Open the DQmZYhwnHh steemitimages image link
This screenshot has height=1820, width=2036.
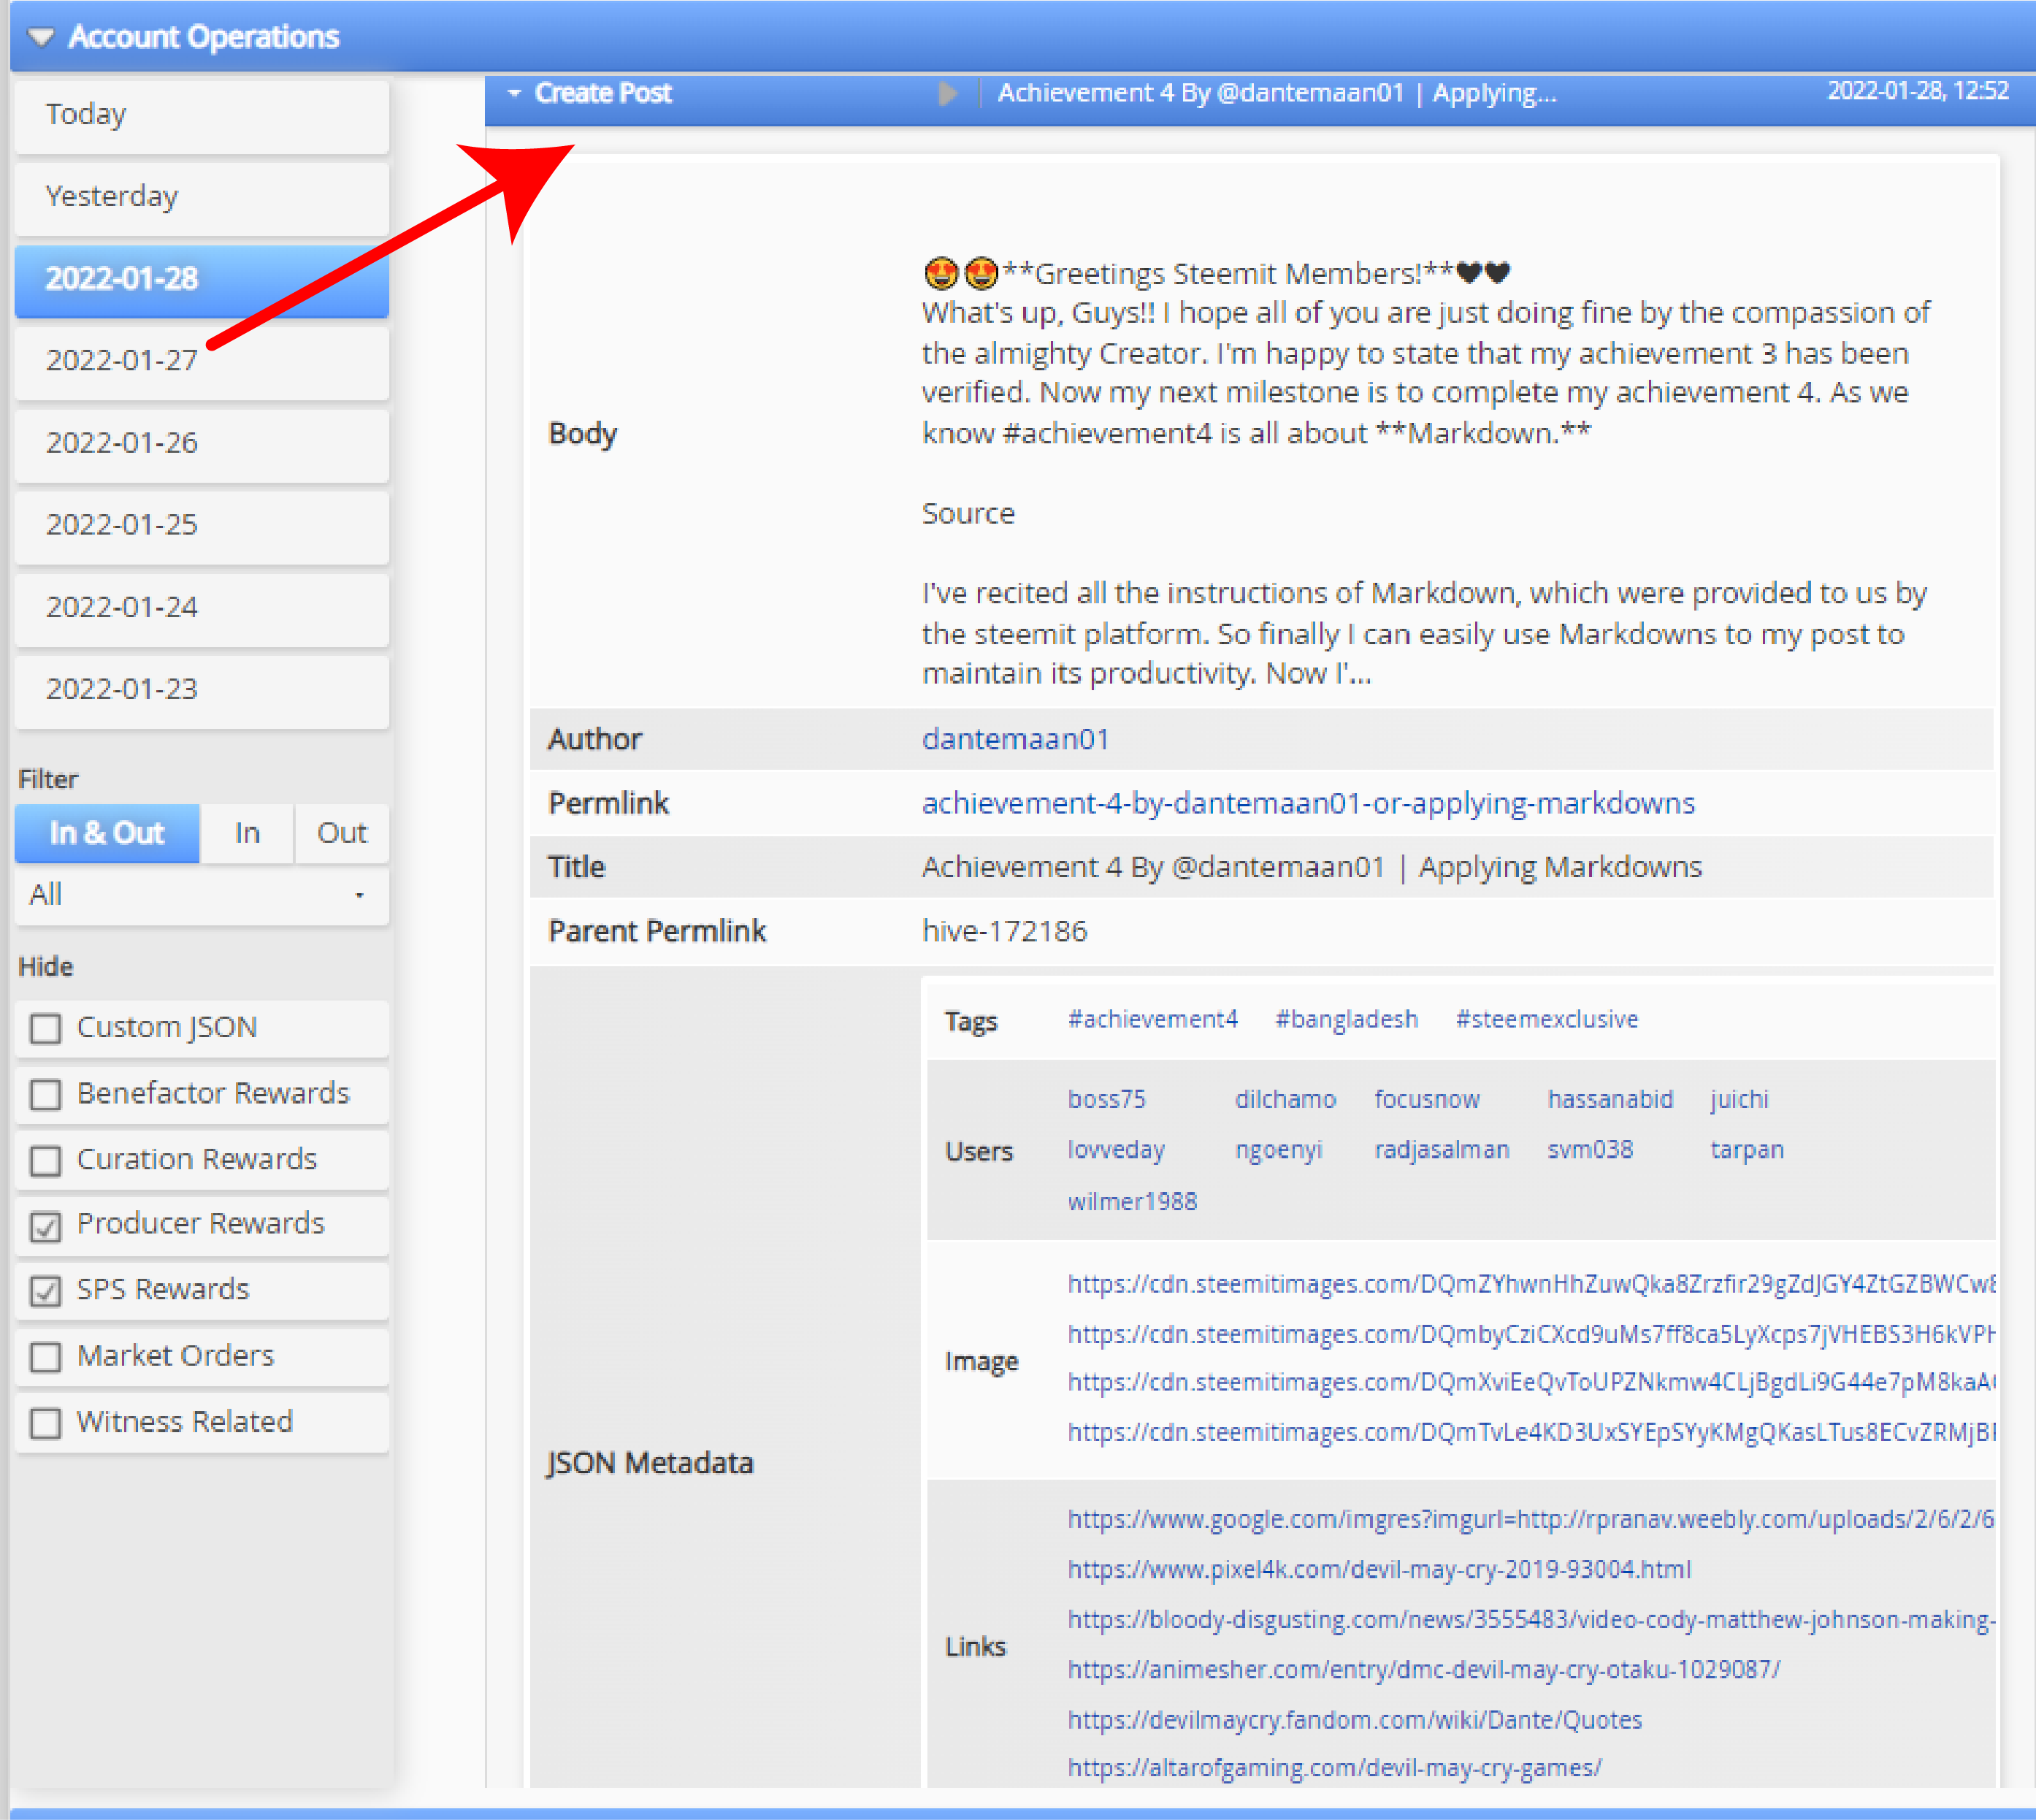coord(1531,1284)
